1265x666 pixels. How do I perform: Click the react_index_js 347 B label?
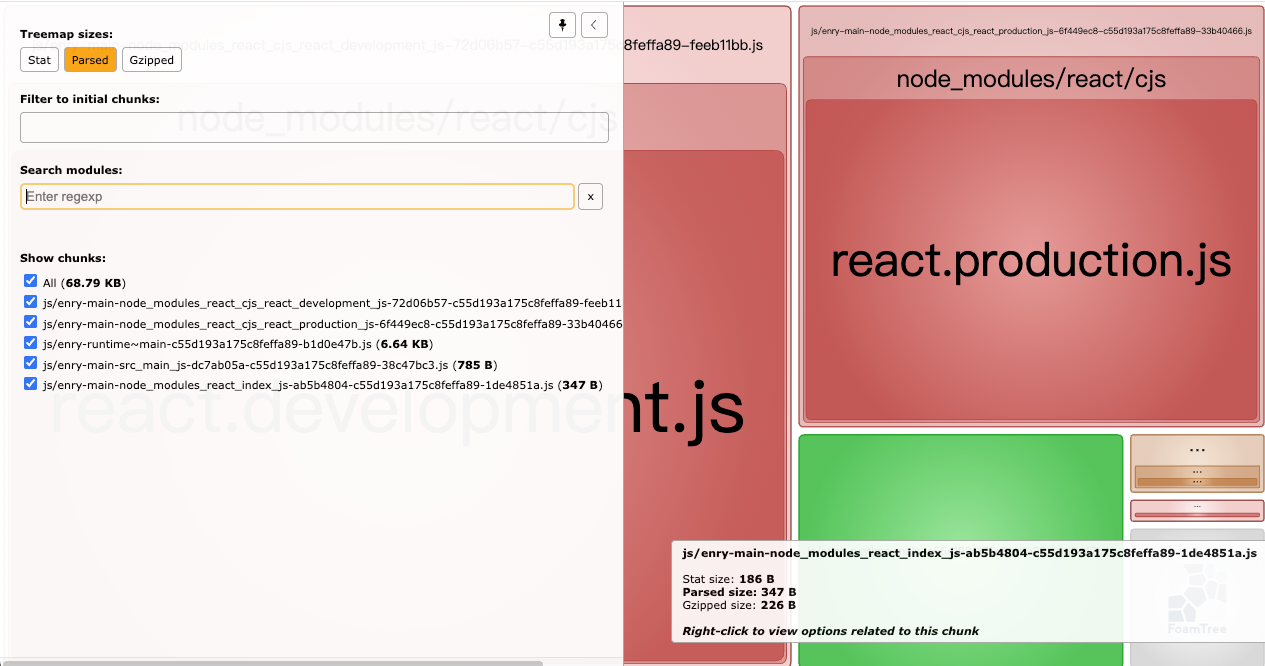(x=322, y=384)
